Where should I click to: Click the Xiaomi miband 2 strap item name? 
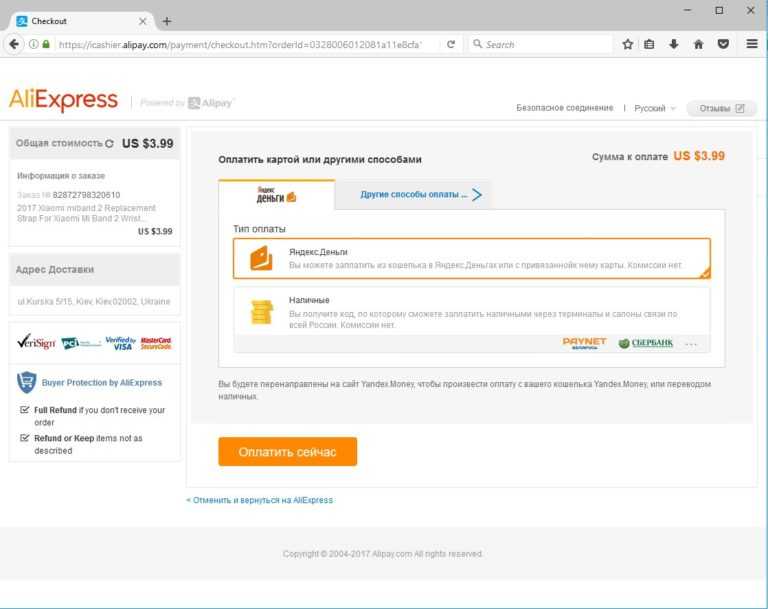click(x=86, y=213)
